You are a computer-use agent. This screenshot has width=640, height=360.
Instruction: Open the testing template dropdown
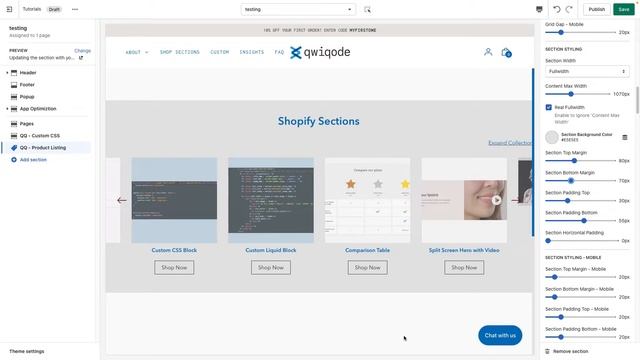[298, 9]
